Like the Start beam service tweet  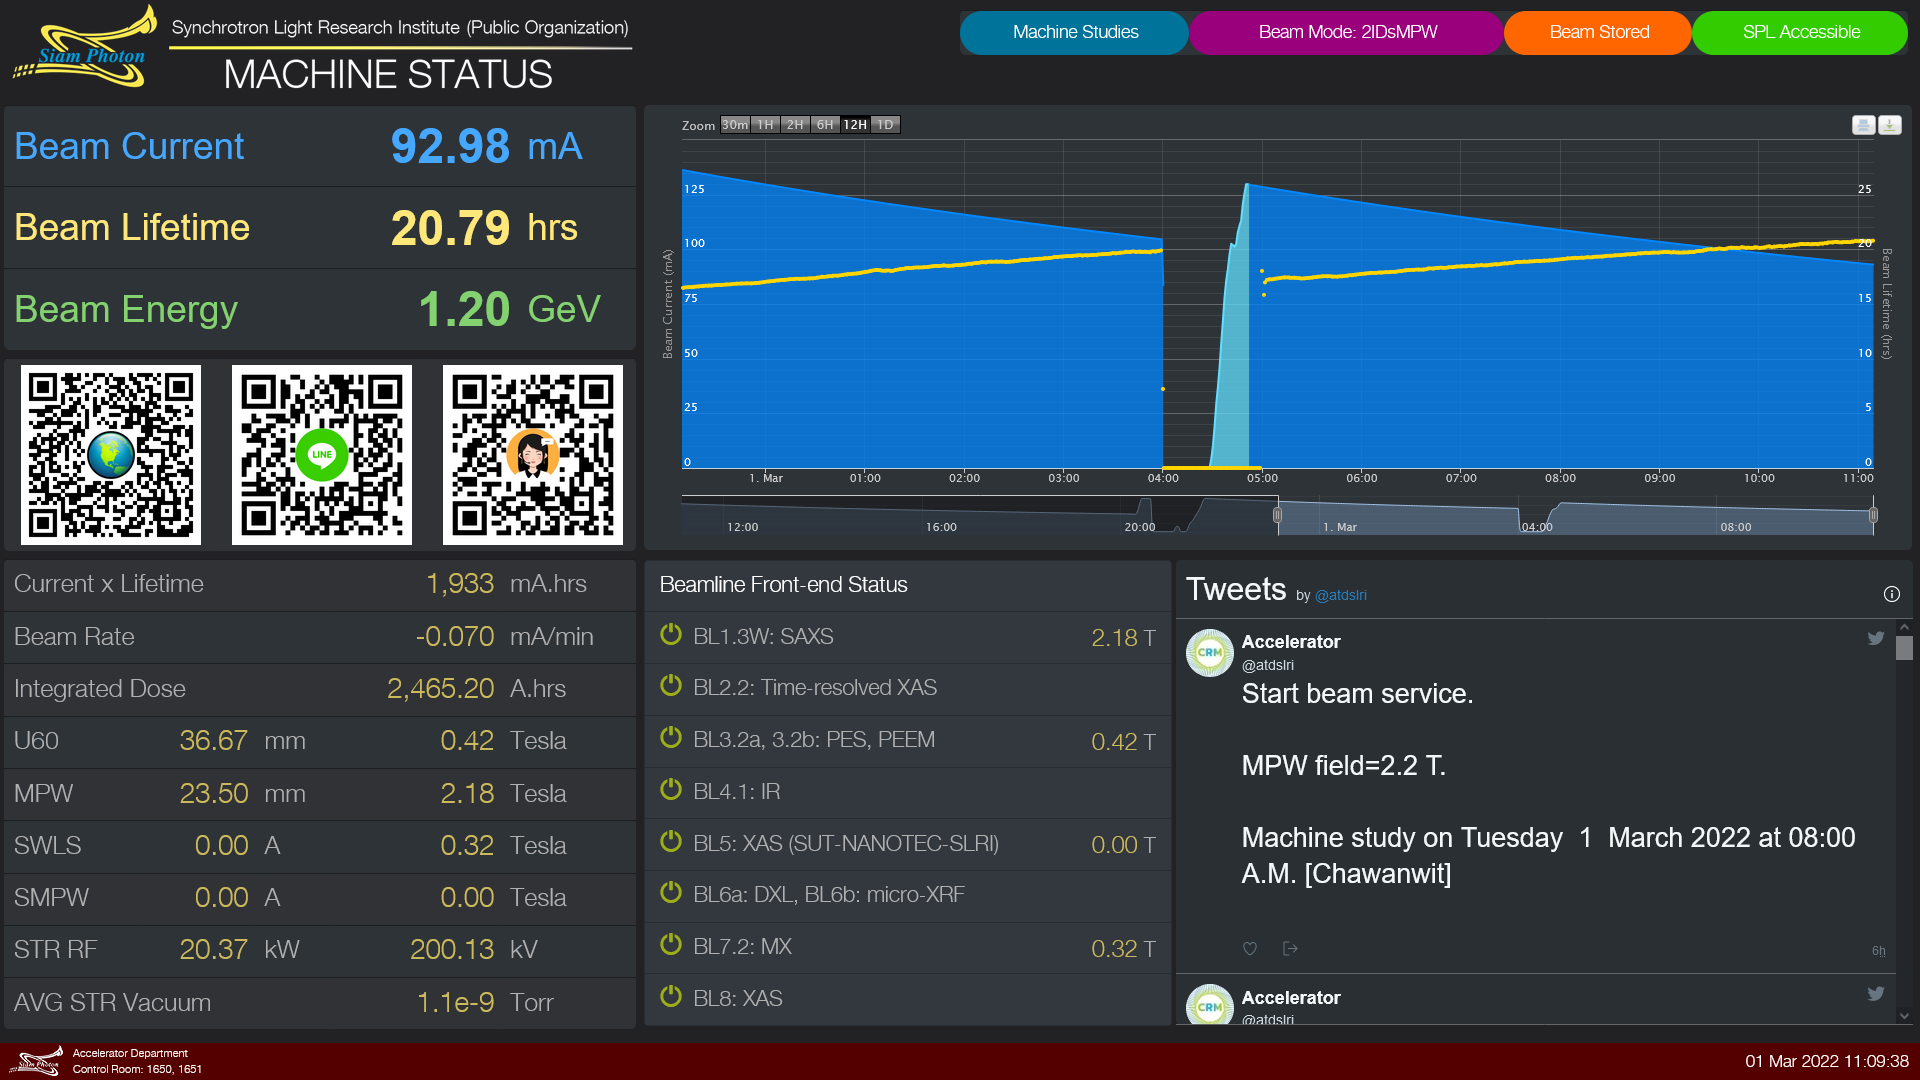1249,948
